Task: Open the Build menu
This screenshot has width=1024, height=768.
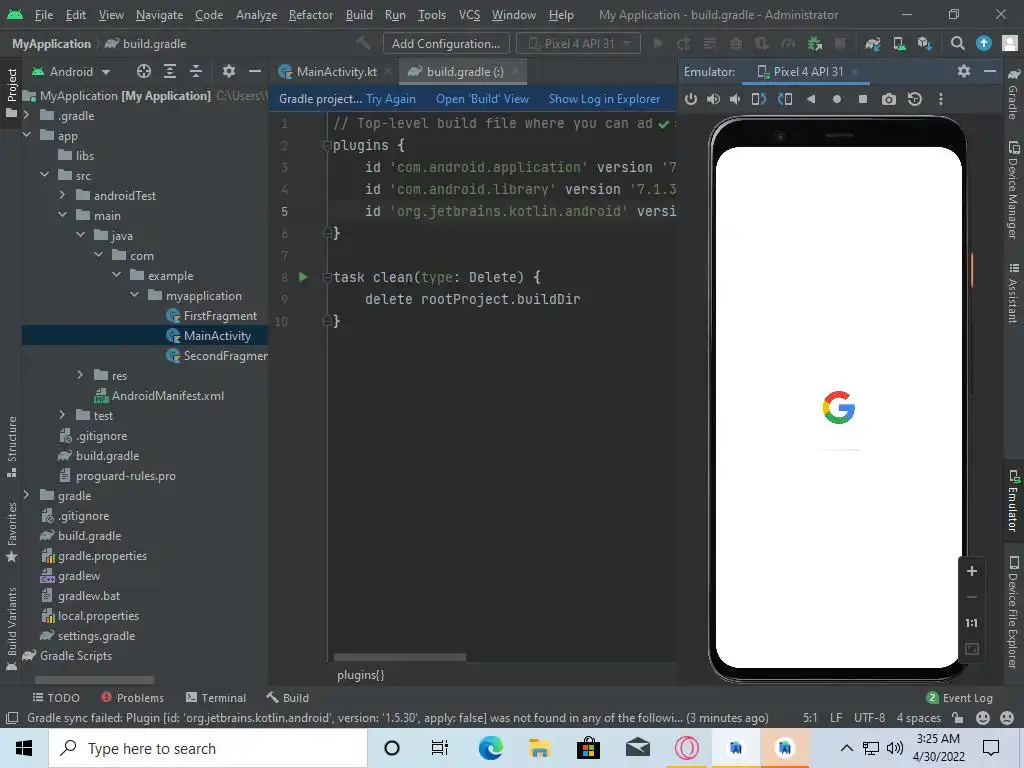Action: (359, 14)
